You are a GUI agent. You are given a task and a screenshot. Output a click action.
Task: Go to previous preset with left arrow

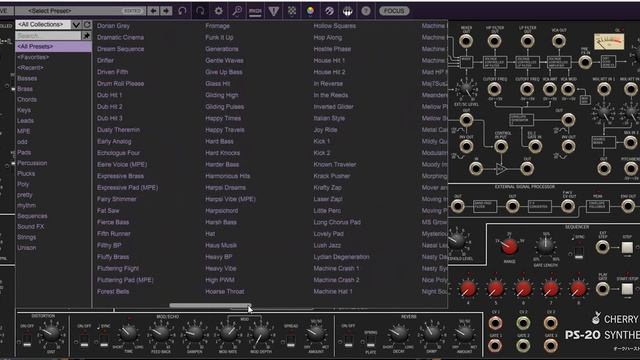coord(153,11)
